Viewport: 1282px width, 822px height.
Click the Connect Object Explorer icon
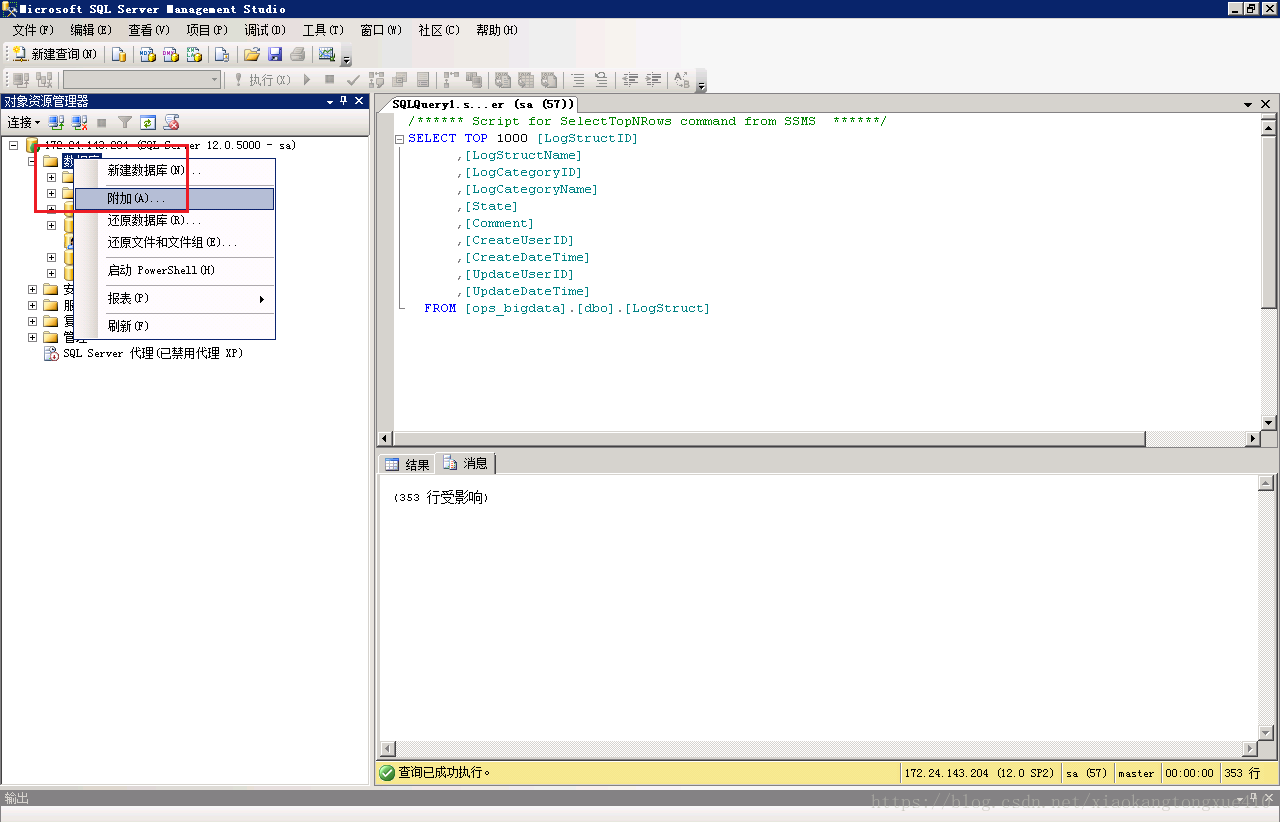click(57, 122)
